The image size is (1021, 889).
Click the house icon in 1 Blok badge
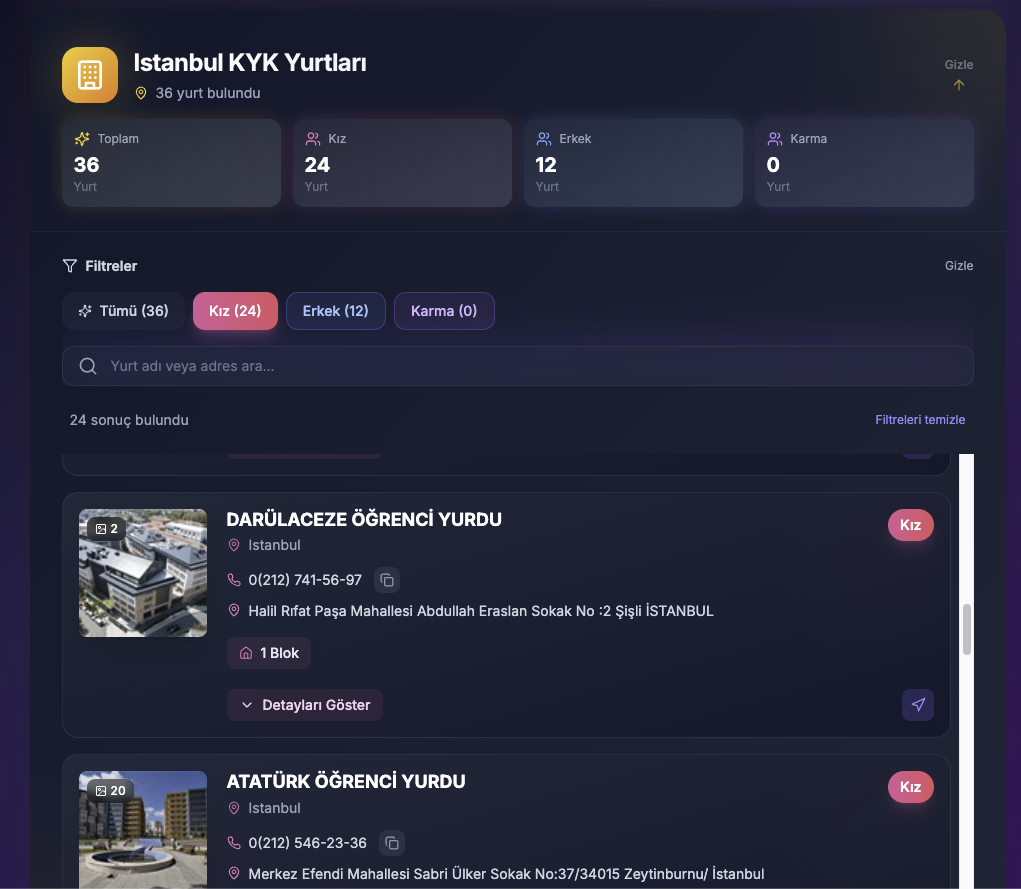click(246, 653)
